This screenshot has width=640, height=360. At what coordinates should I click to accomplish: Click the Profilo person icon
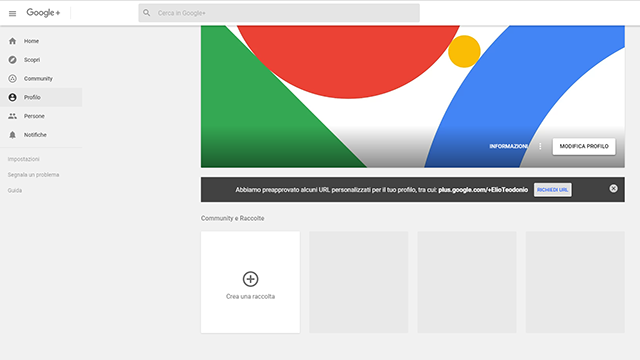click(x=13, y=98)
